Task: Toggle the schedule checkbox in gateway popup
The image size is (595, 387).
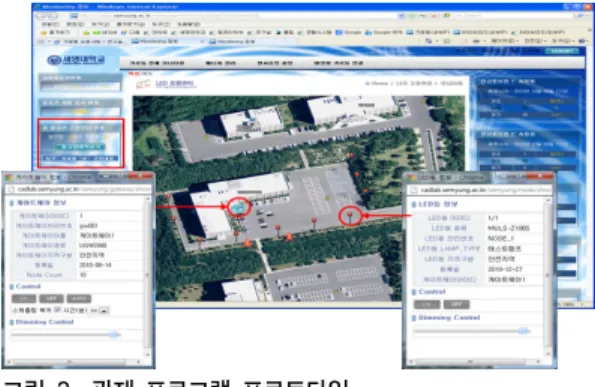Action: 57,310
